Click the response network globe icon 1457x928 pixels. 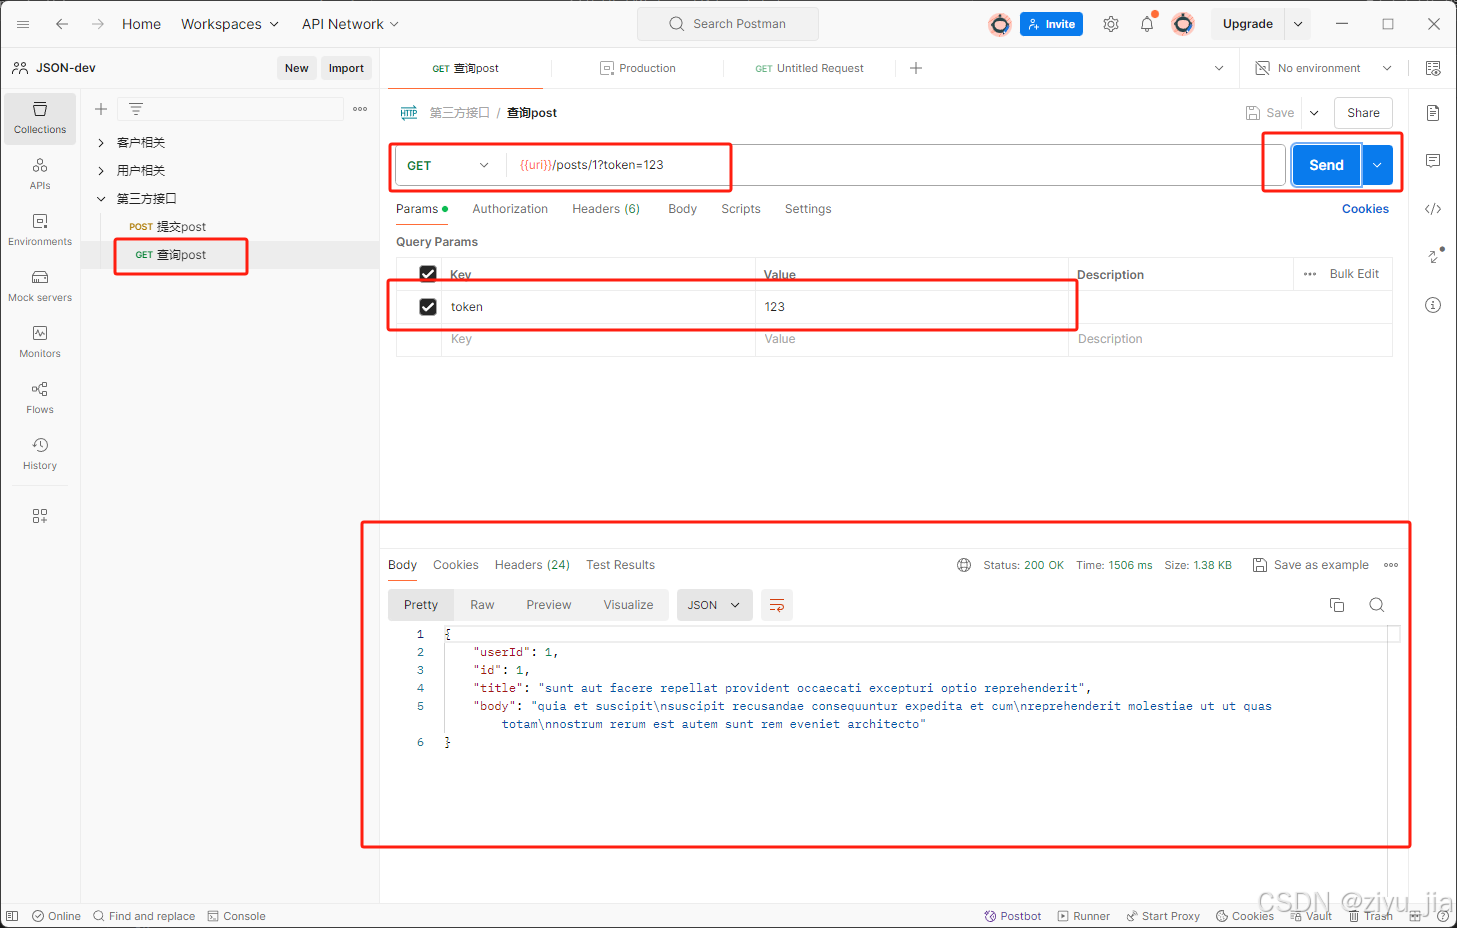(964, 565)
